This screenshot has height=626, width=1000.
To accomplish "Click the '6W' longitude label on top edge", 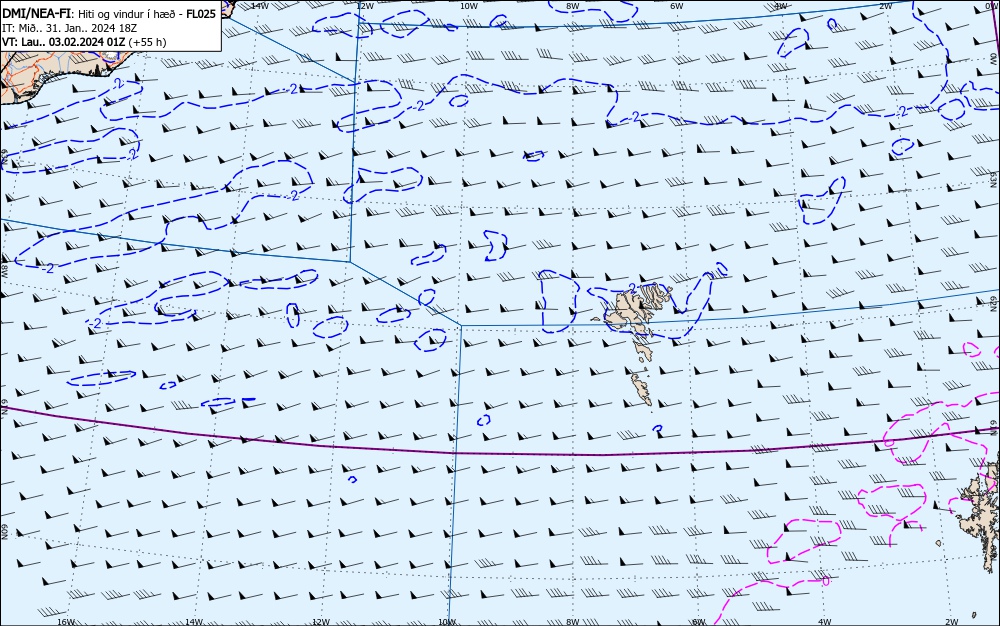I will coord(677,6).
